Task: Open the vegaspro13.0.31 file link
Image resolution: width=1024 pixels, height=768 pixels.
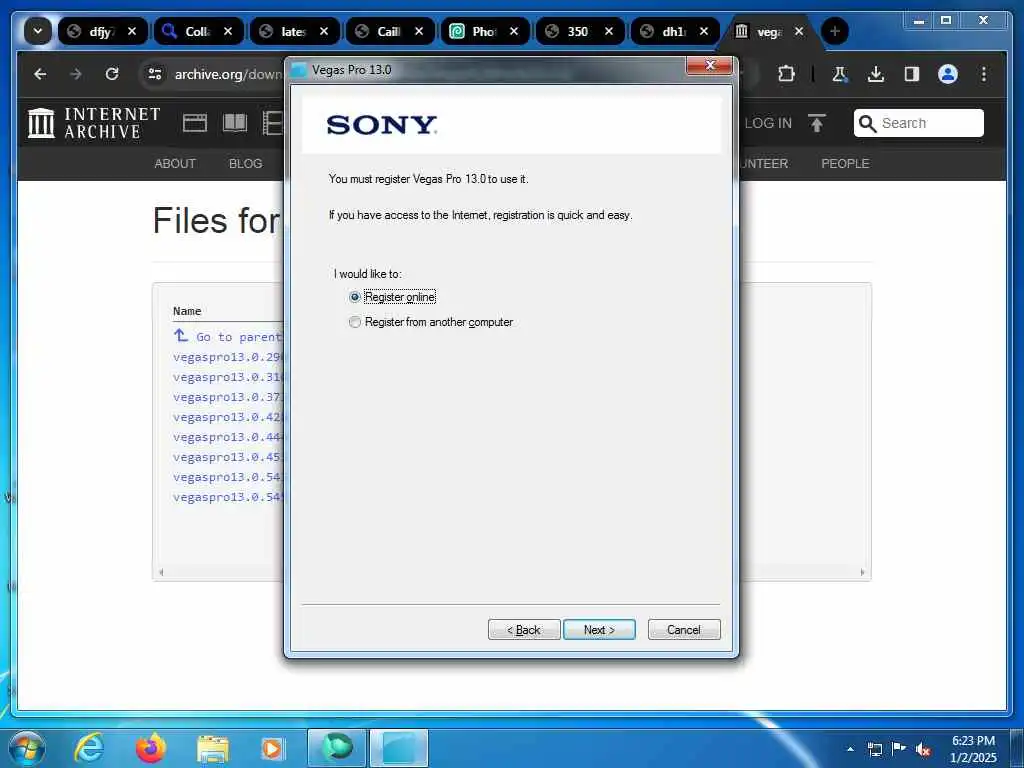Action: click(228, 377)
